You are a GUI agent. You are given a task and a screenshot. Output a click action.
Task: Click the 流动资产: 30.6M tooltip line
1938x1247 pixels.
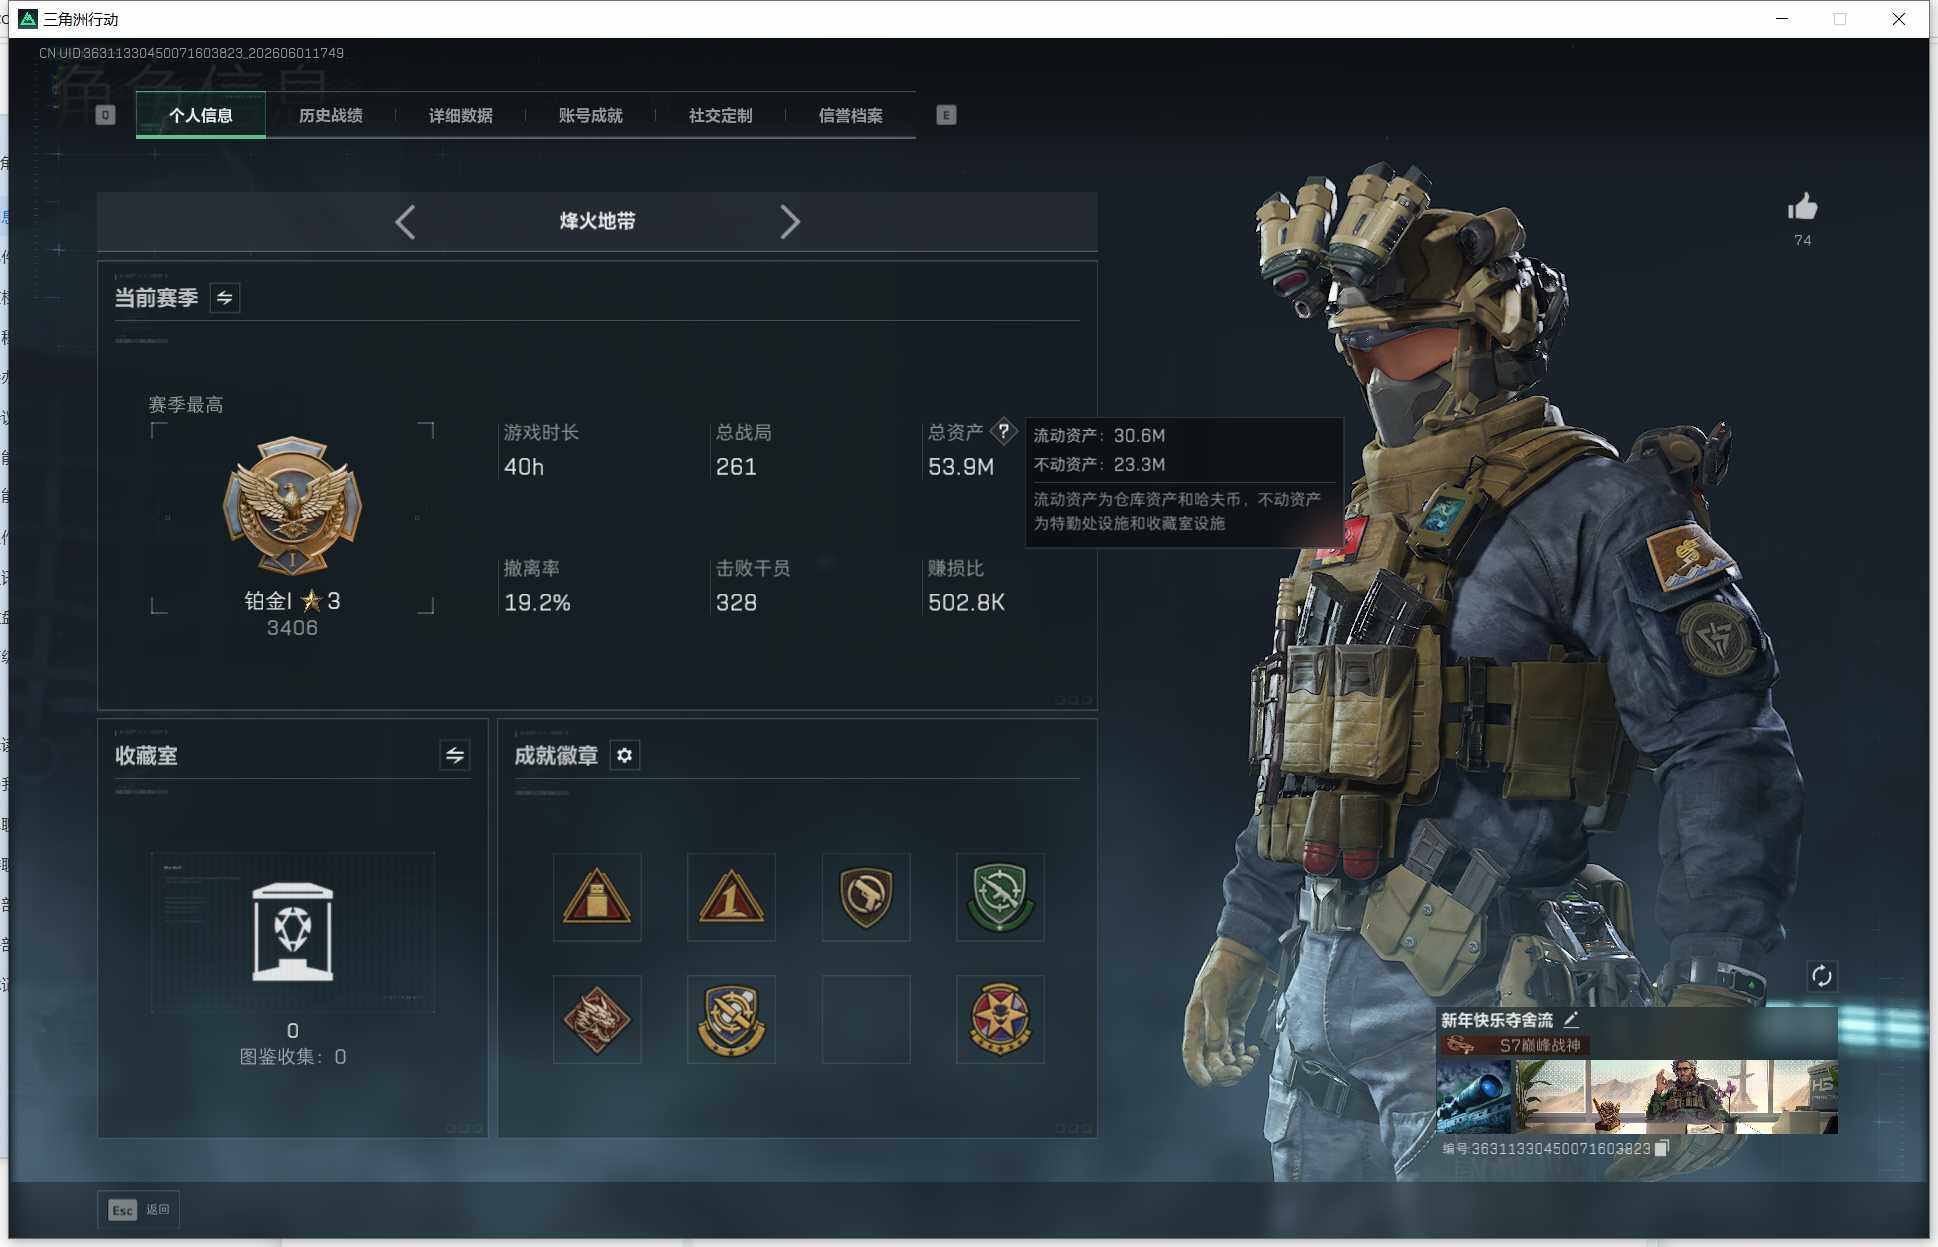(1099, 436)
